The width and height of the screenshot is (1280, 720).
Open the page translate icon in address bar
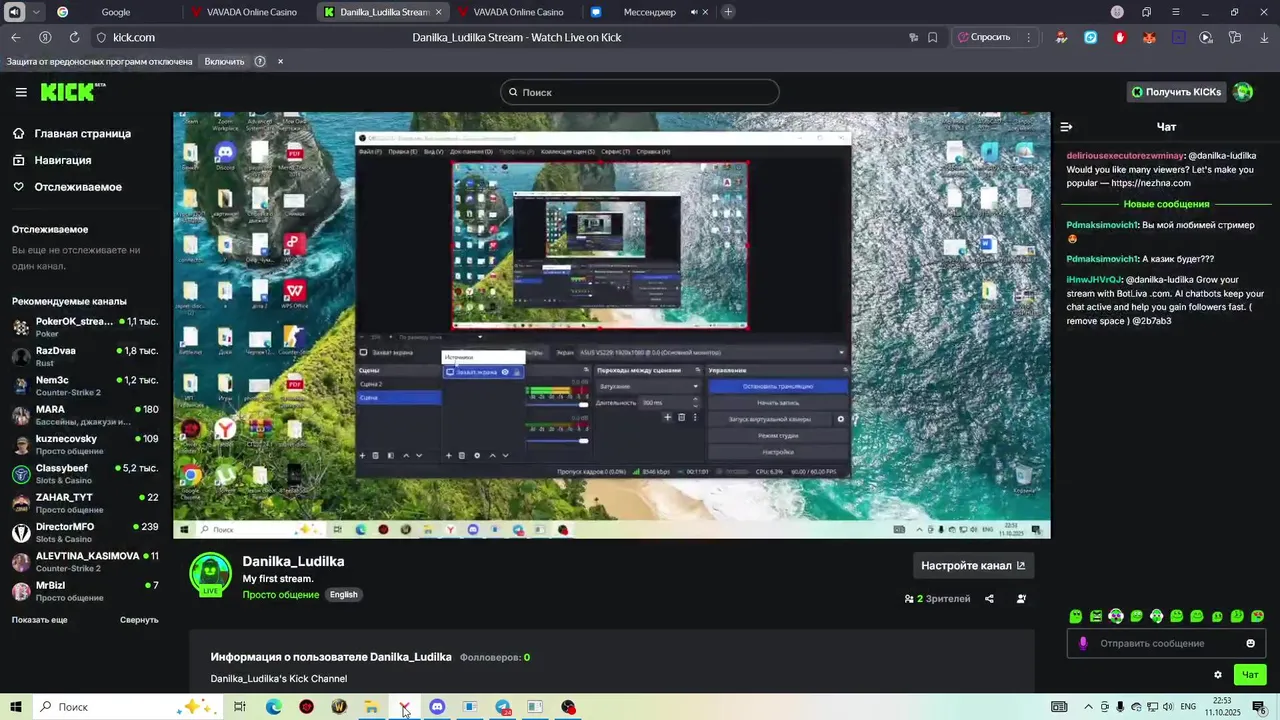point(913,37)
